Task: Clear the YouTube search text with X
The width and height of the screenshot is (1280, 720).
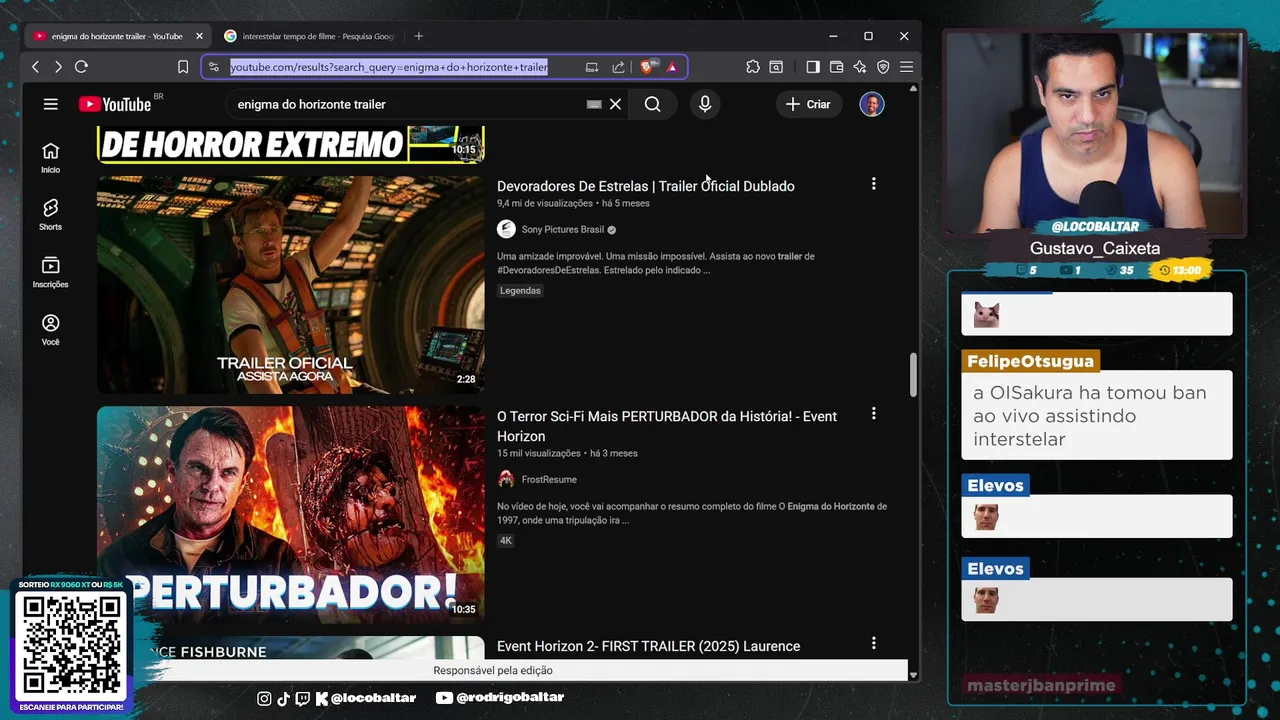Action: 616,104
